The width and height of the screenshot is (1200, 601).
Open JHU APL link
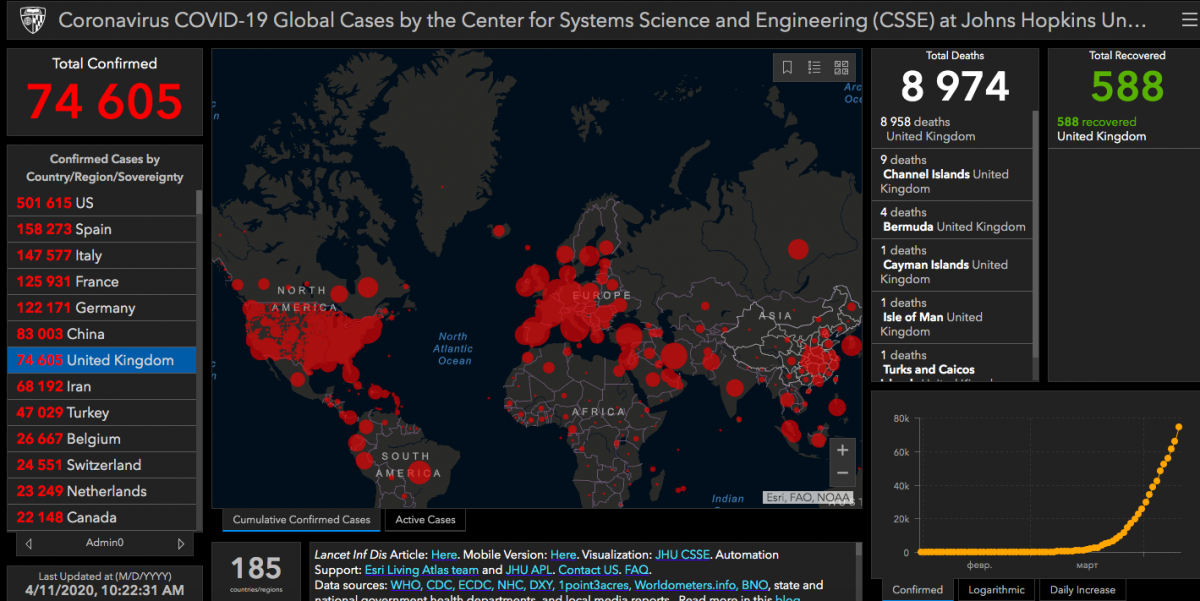529,569
